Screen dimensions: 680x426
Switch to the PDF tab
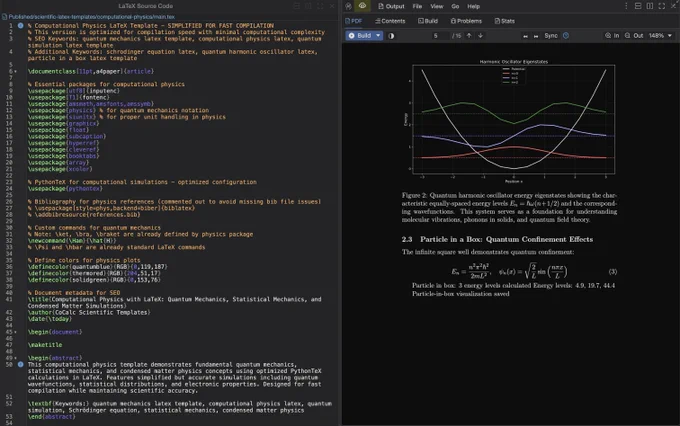tap(353, 21)
